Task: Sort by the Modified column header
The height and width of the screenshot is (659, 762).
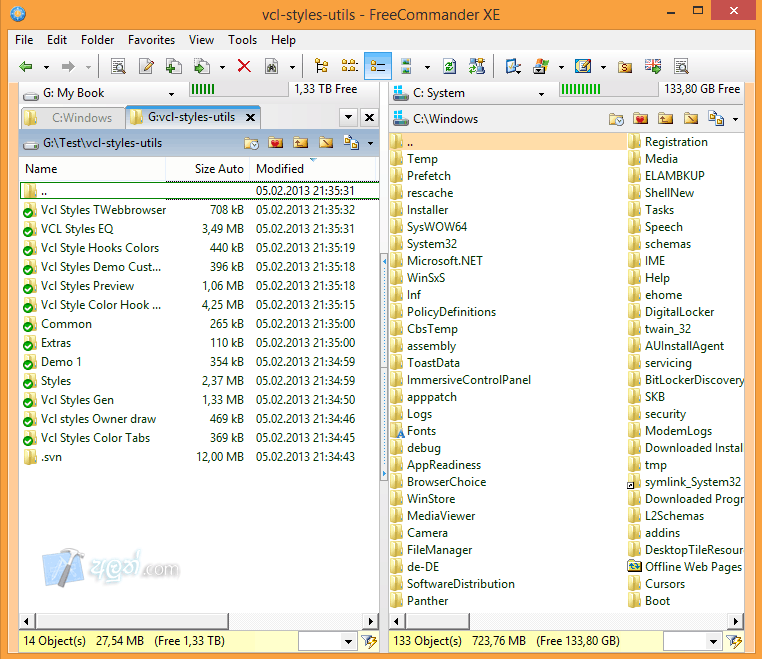Action: (313, 169)
